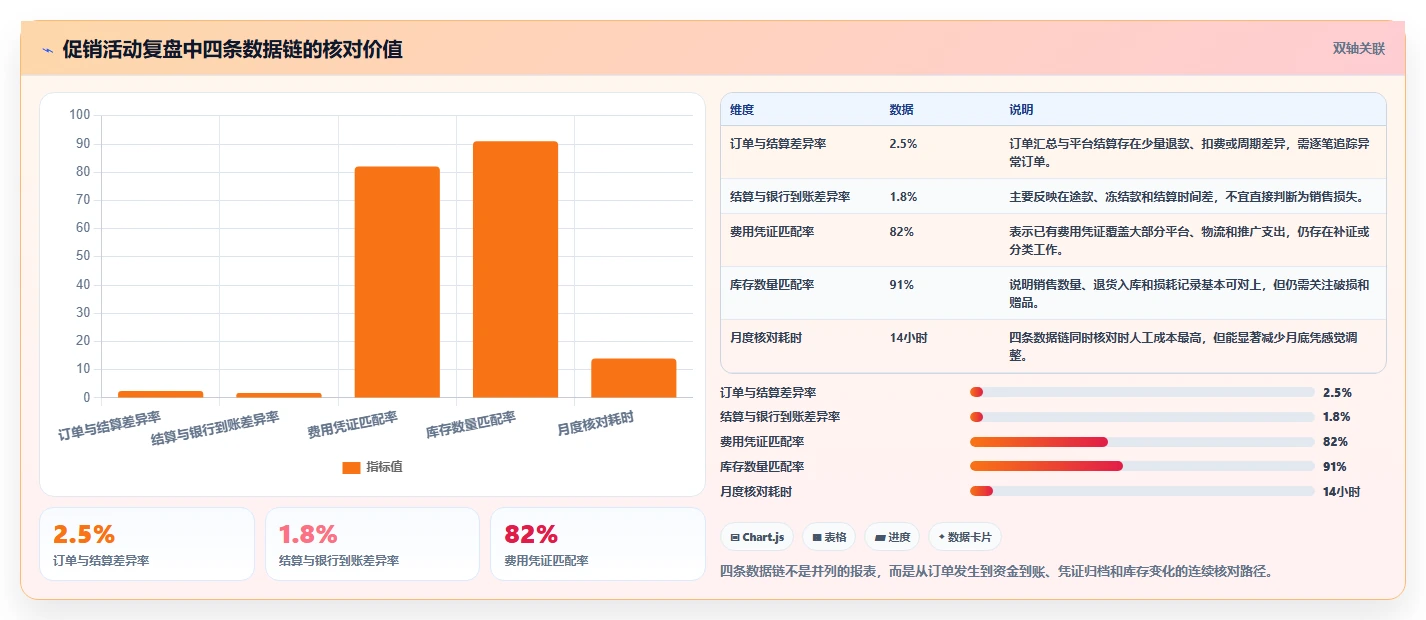The width and height of the screenshot is (1426, 620).
Task: Click the description starting 主要反映在途款
Action: [1187, 197]
